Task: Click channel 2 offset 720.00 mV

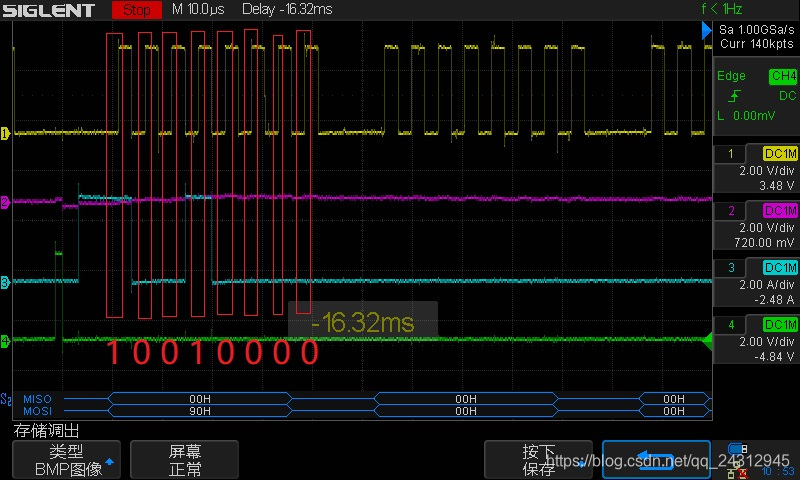Action: pos(764,243)
